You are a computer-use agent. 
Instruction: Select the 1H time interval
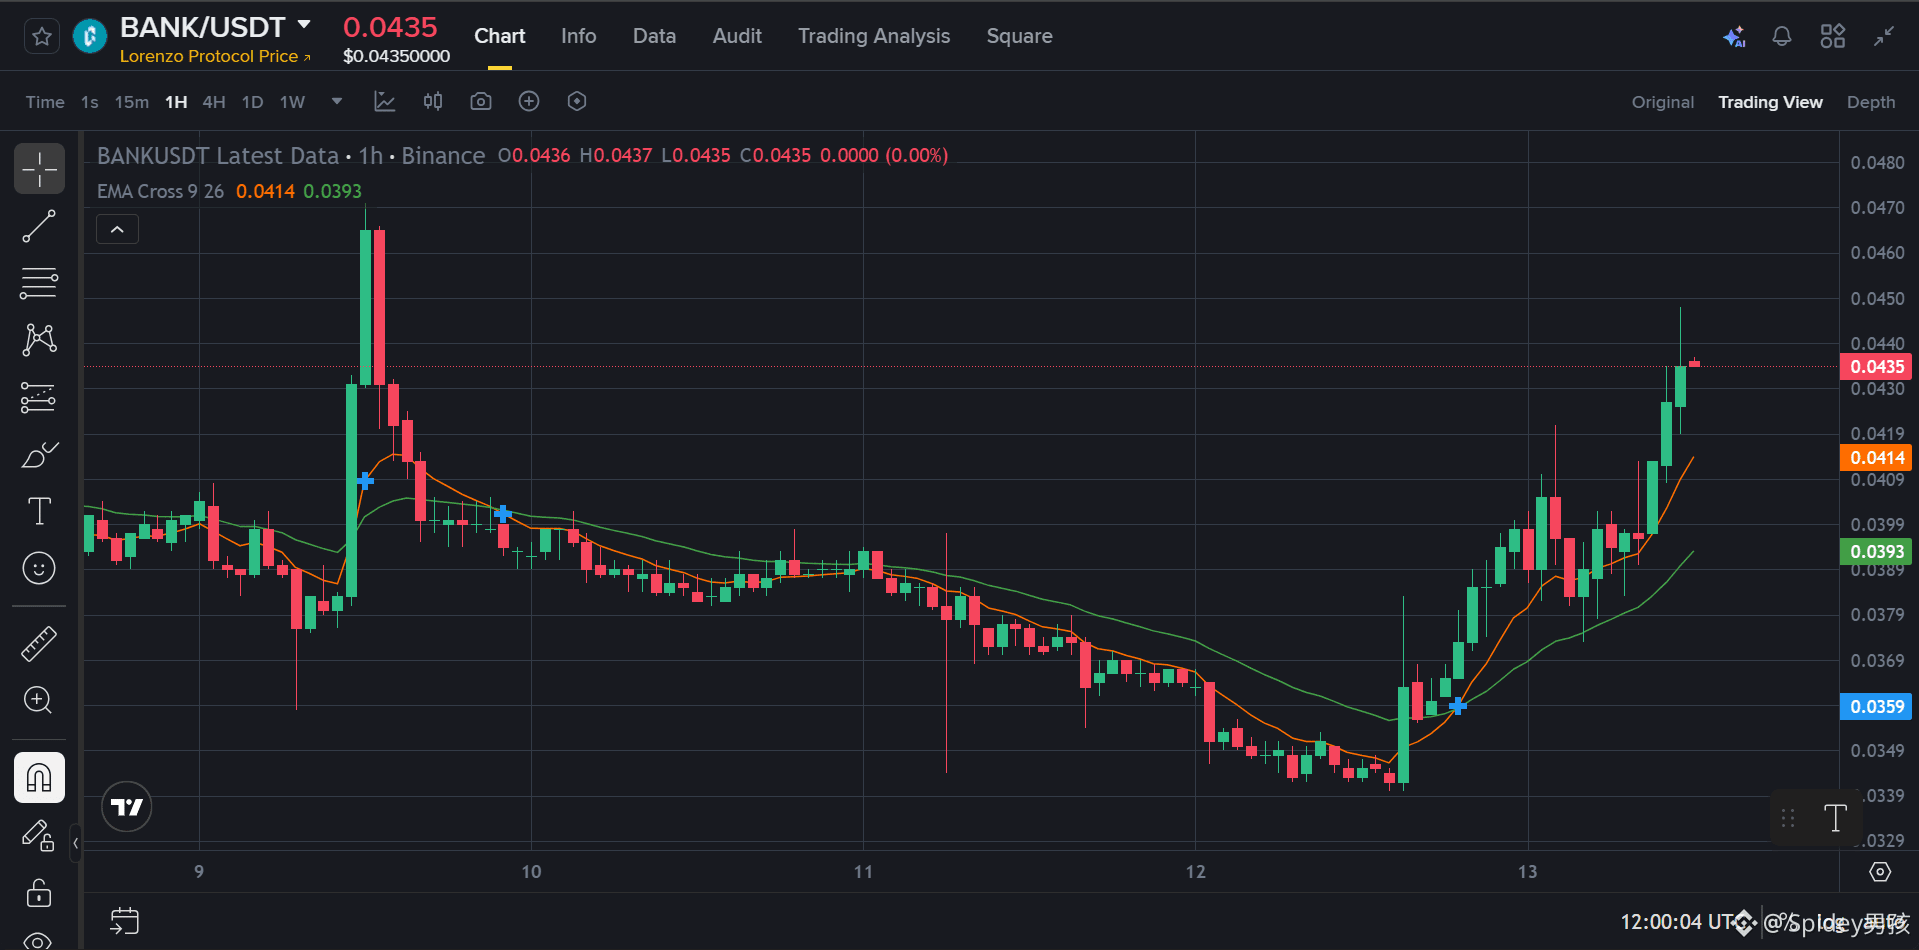pyautogui.click(x=176, y=102)
